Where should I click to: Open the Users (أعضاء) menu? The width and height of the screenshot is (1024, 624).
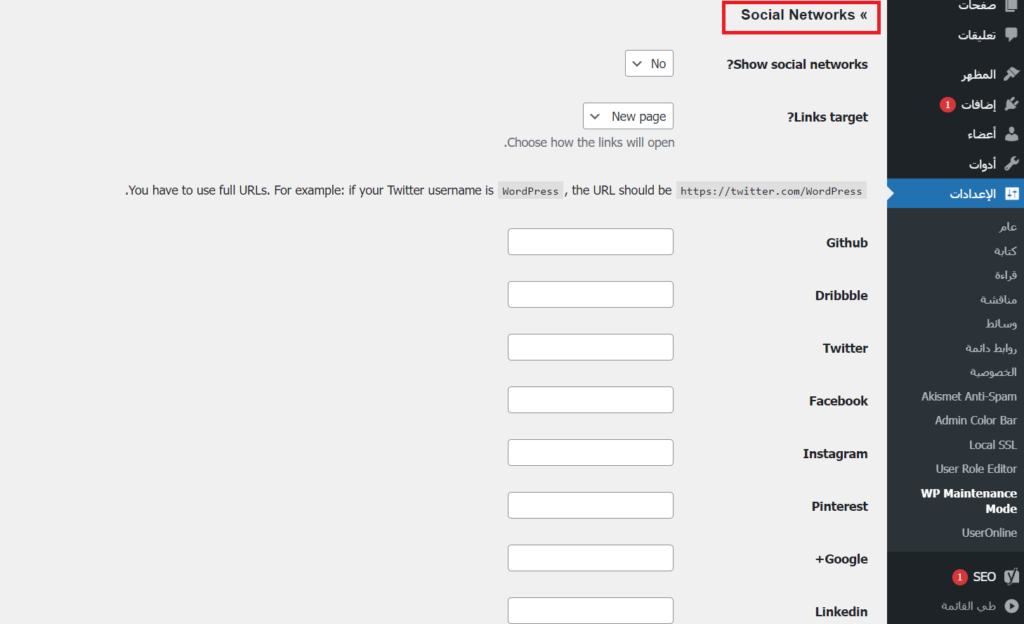click(x=981, y=134)
